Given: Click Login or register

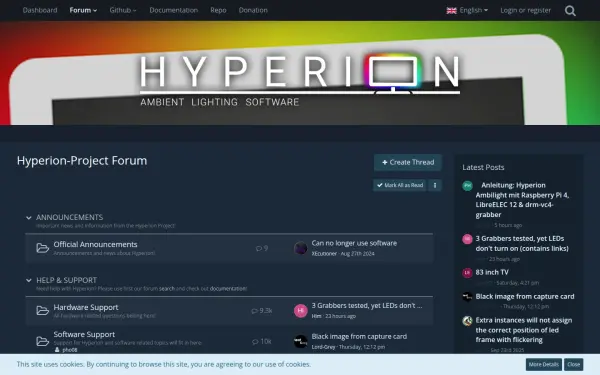Looking at the screenshot, I should point(525,10).
